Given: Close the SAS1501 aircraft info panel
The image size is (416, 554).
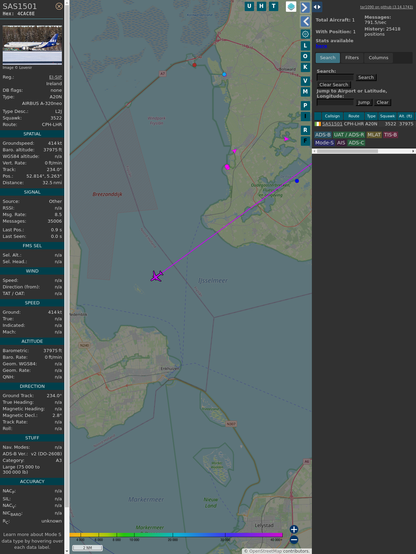Looking at the screenshot, I should pos(59,6).
